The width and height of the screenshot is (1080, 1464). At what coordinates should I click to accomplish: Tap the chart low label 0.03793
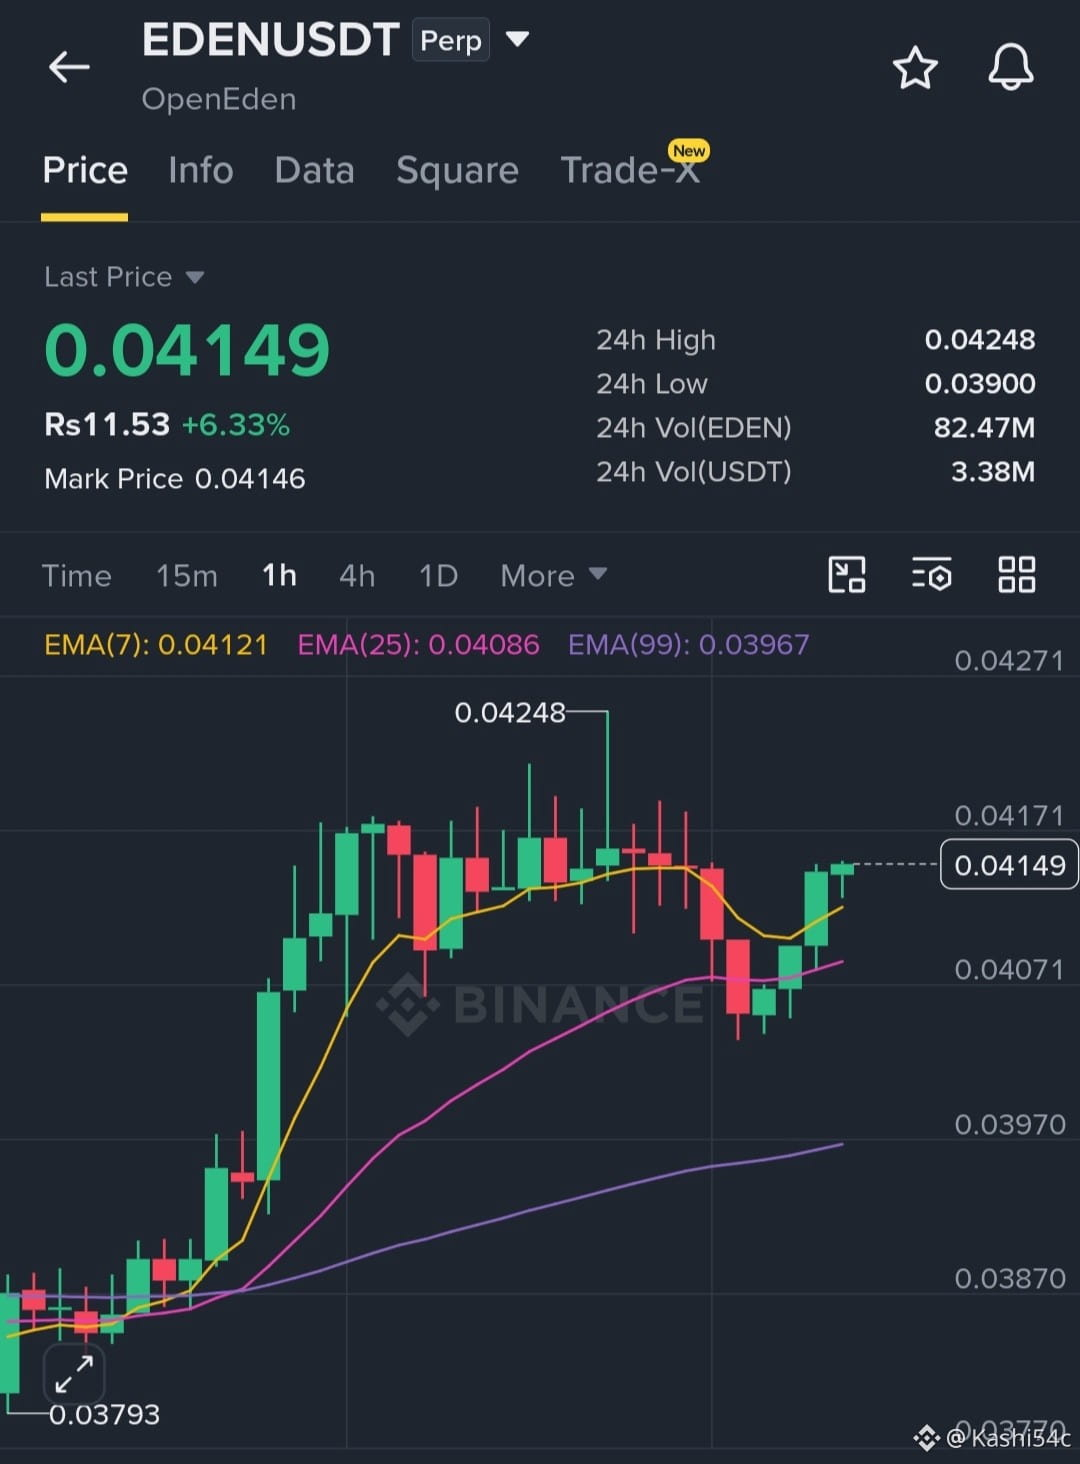tap(104, 1415)
